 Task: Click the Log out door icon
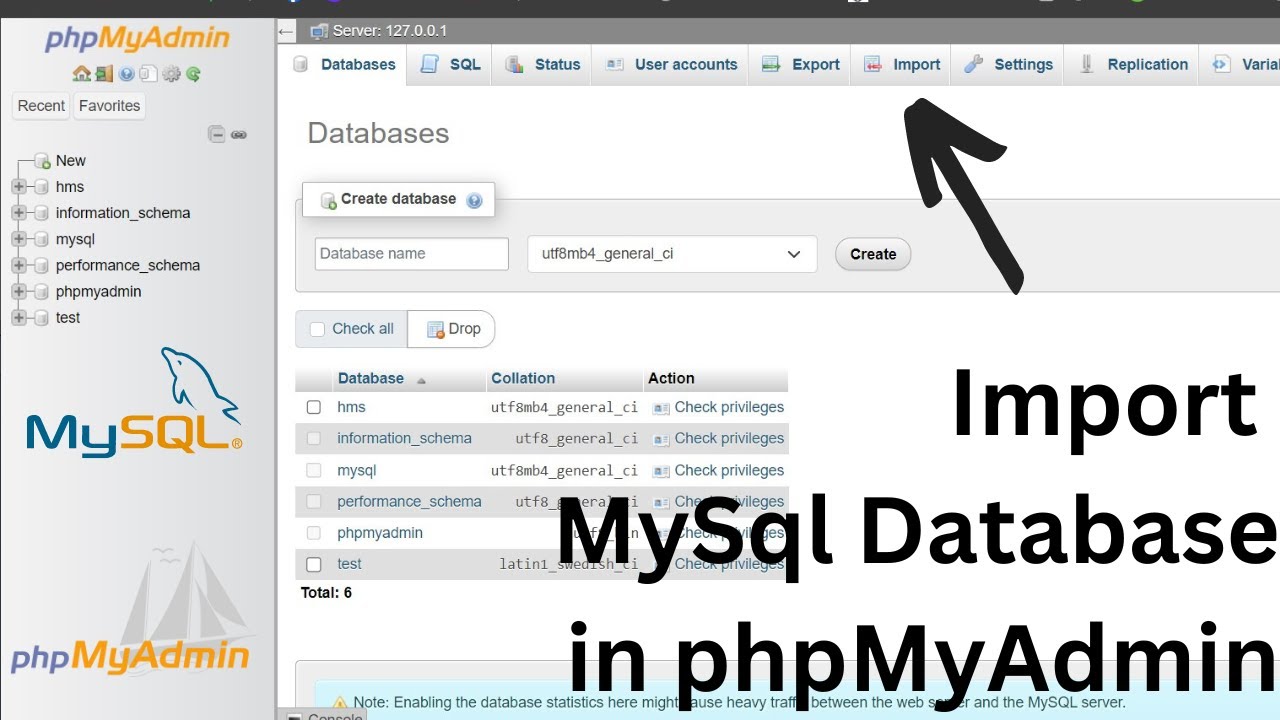pos(104,74)
